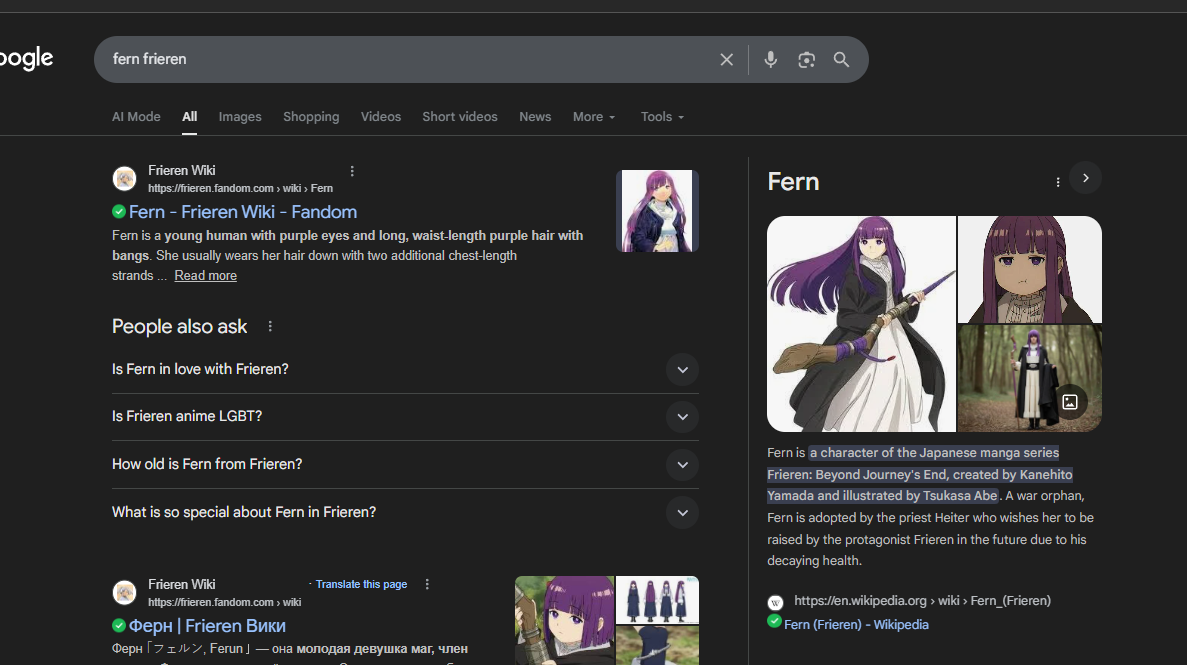1187x665 pixels.
Task: Open Ферн | Frieren Вики link
Action: coord(207,626)
